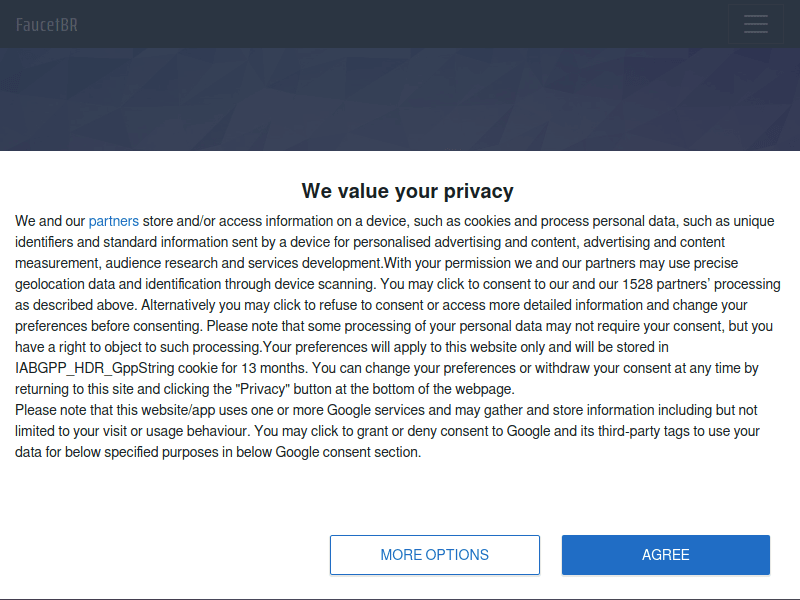
Task: Click the quoted "Privacy" word in notice
Action: [262, 389]
